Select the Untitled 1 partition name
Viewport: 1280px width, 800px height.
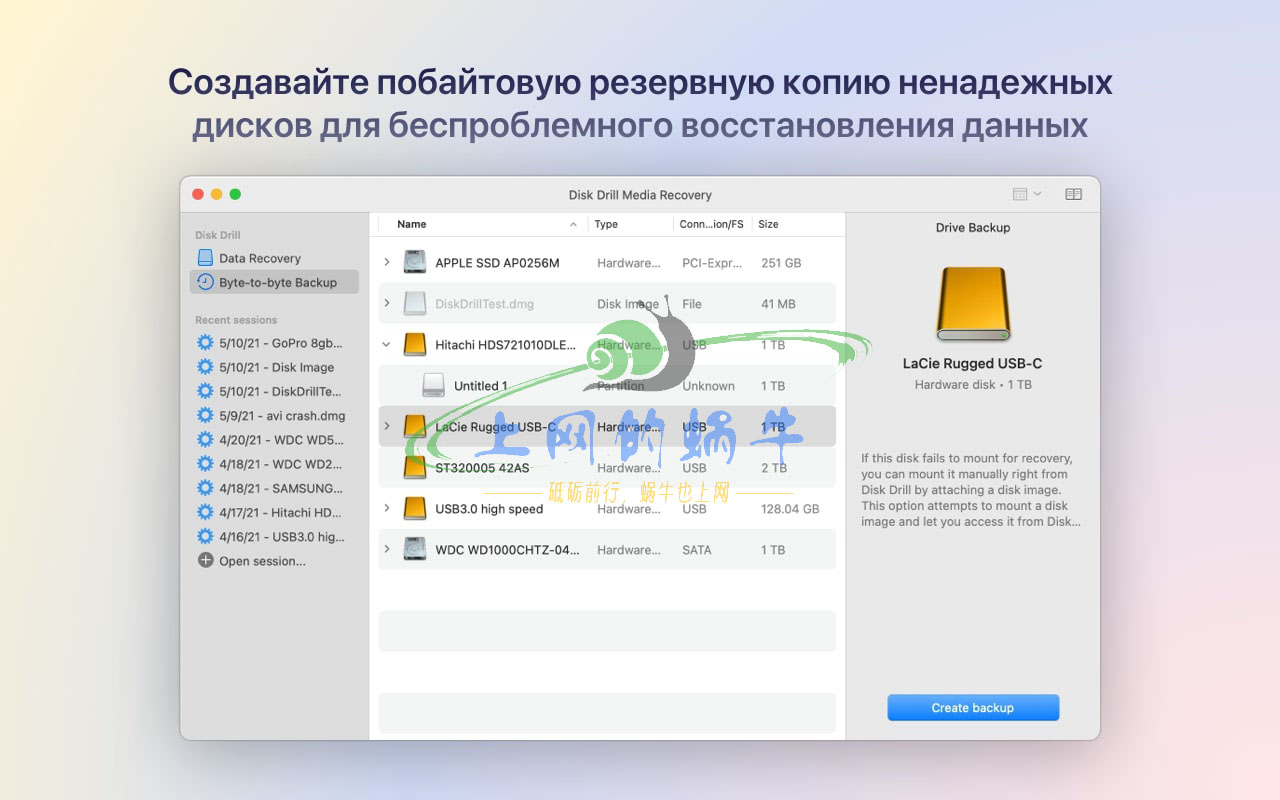tap(481, 386)
